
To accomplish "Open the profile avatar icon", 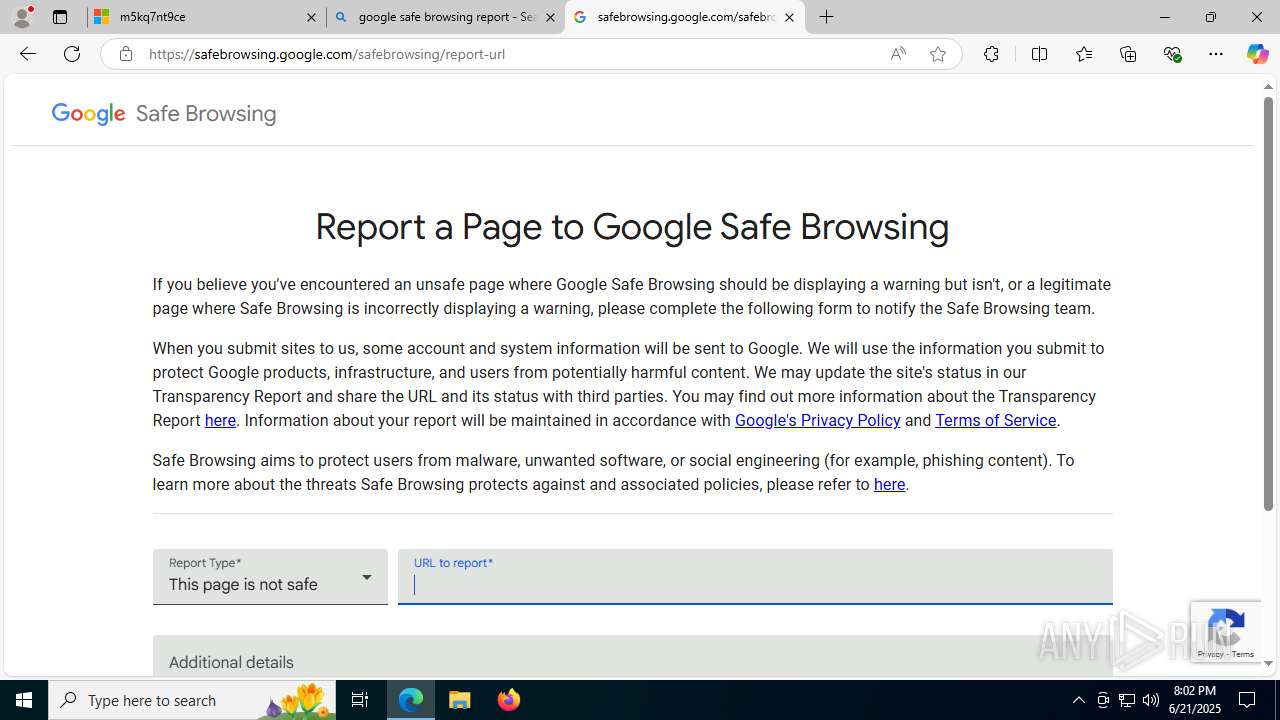I will tap(22, 17).
